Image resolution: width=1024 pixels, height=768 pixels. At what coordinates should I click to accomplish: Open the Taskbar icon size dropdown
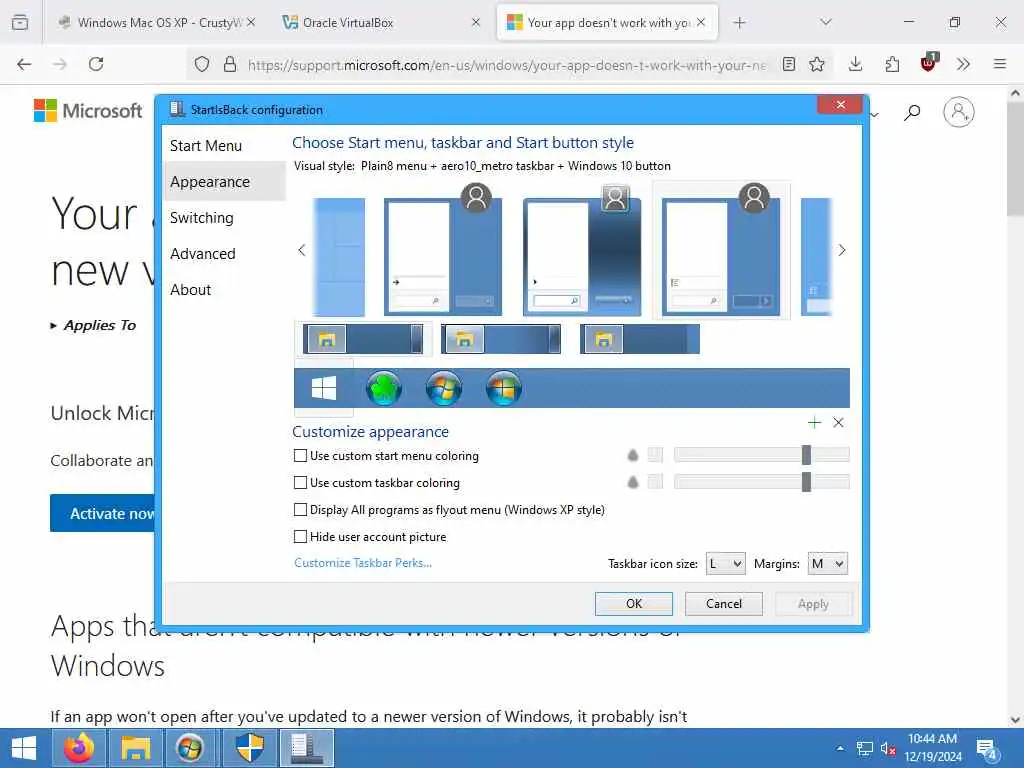point(726,564)
